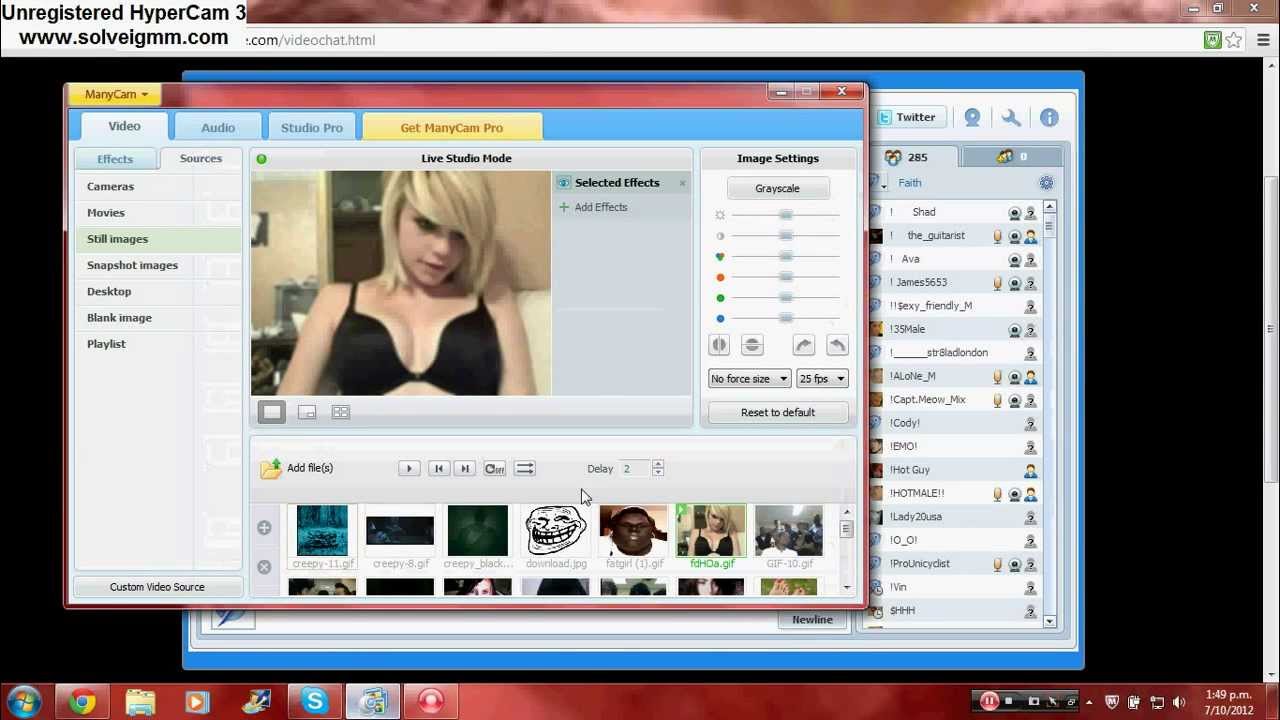The width and height of the screenshot is (1280, 720).
Task: Click the plus icon beside the thumbnails
Action: point(264,528)
